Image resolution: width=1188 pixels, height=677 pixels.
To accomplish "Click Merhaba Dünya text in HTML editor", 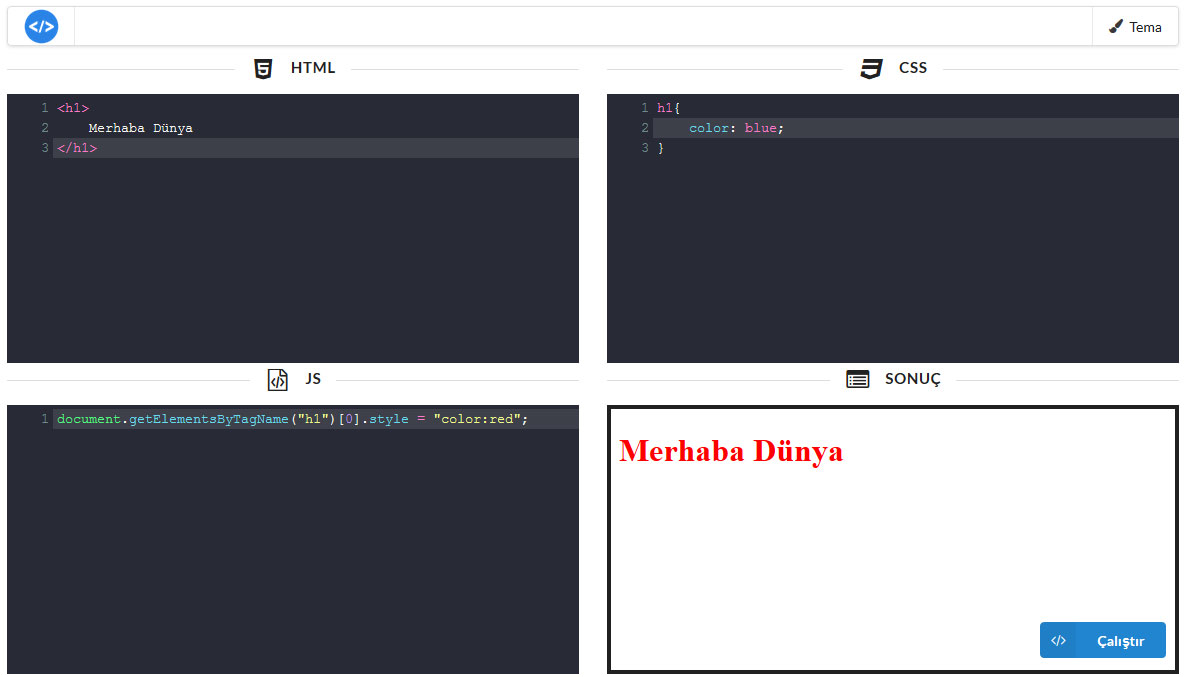I will tap(140, 128).
